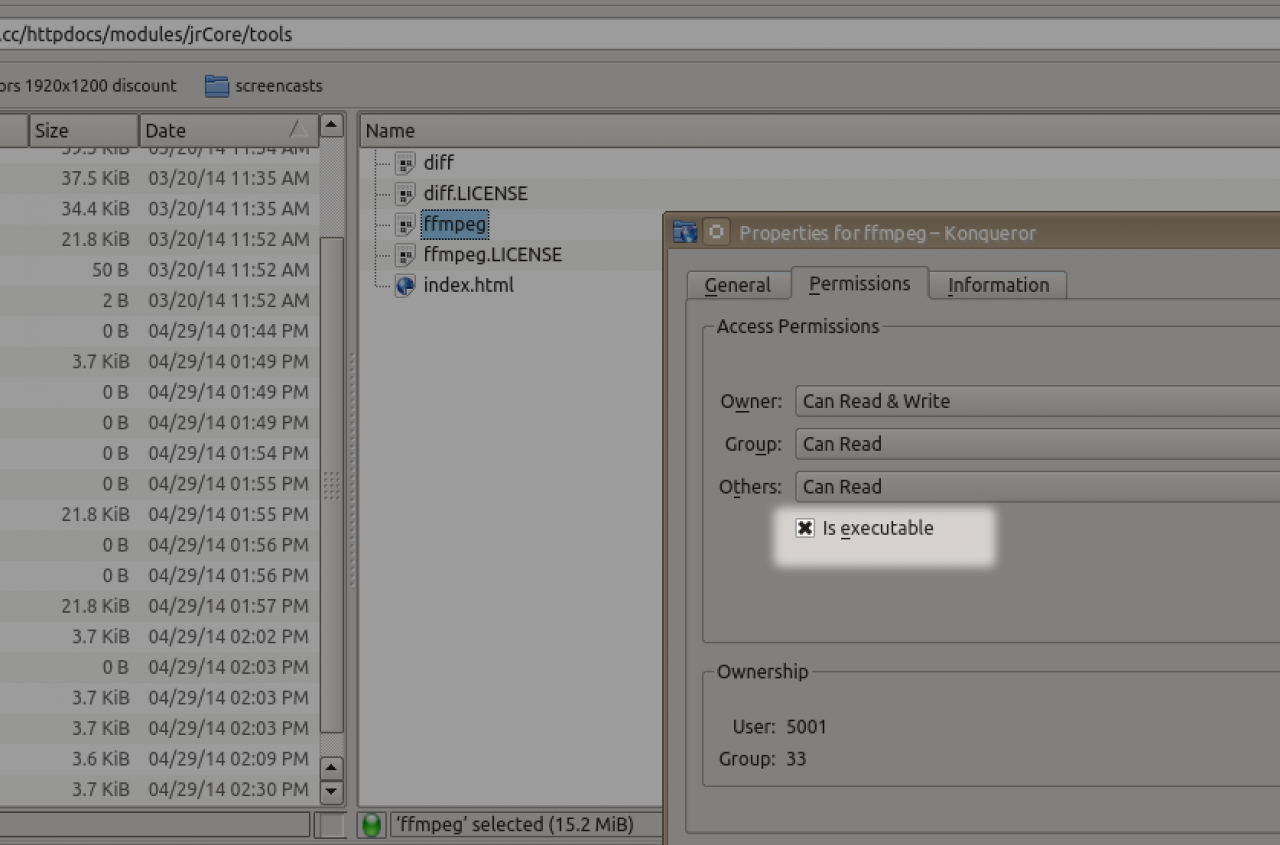Click the ffmpeg binary file icon
This screenshot has height=845, width=1280.
coord(405,225)
